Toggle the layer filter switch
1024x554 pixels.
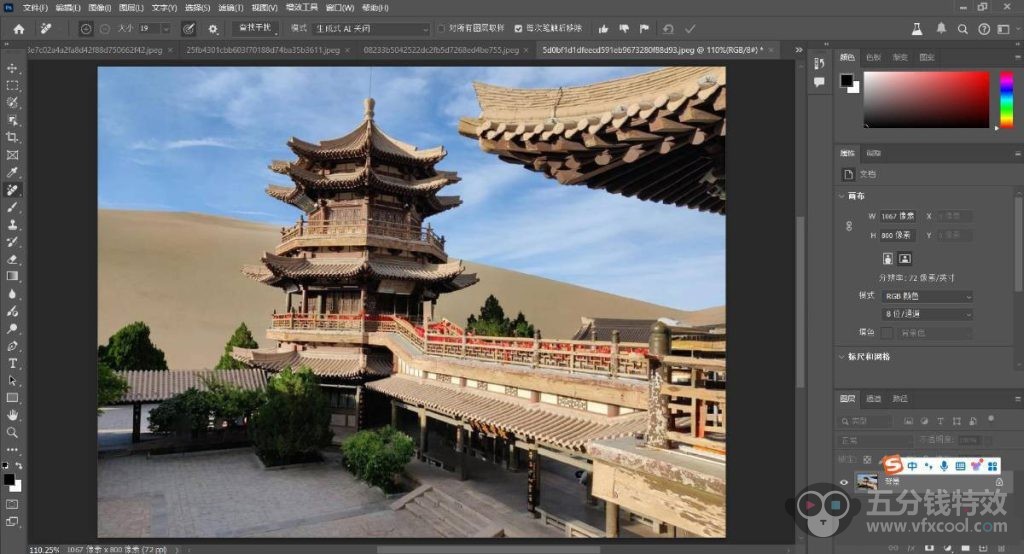pos(991,418)
